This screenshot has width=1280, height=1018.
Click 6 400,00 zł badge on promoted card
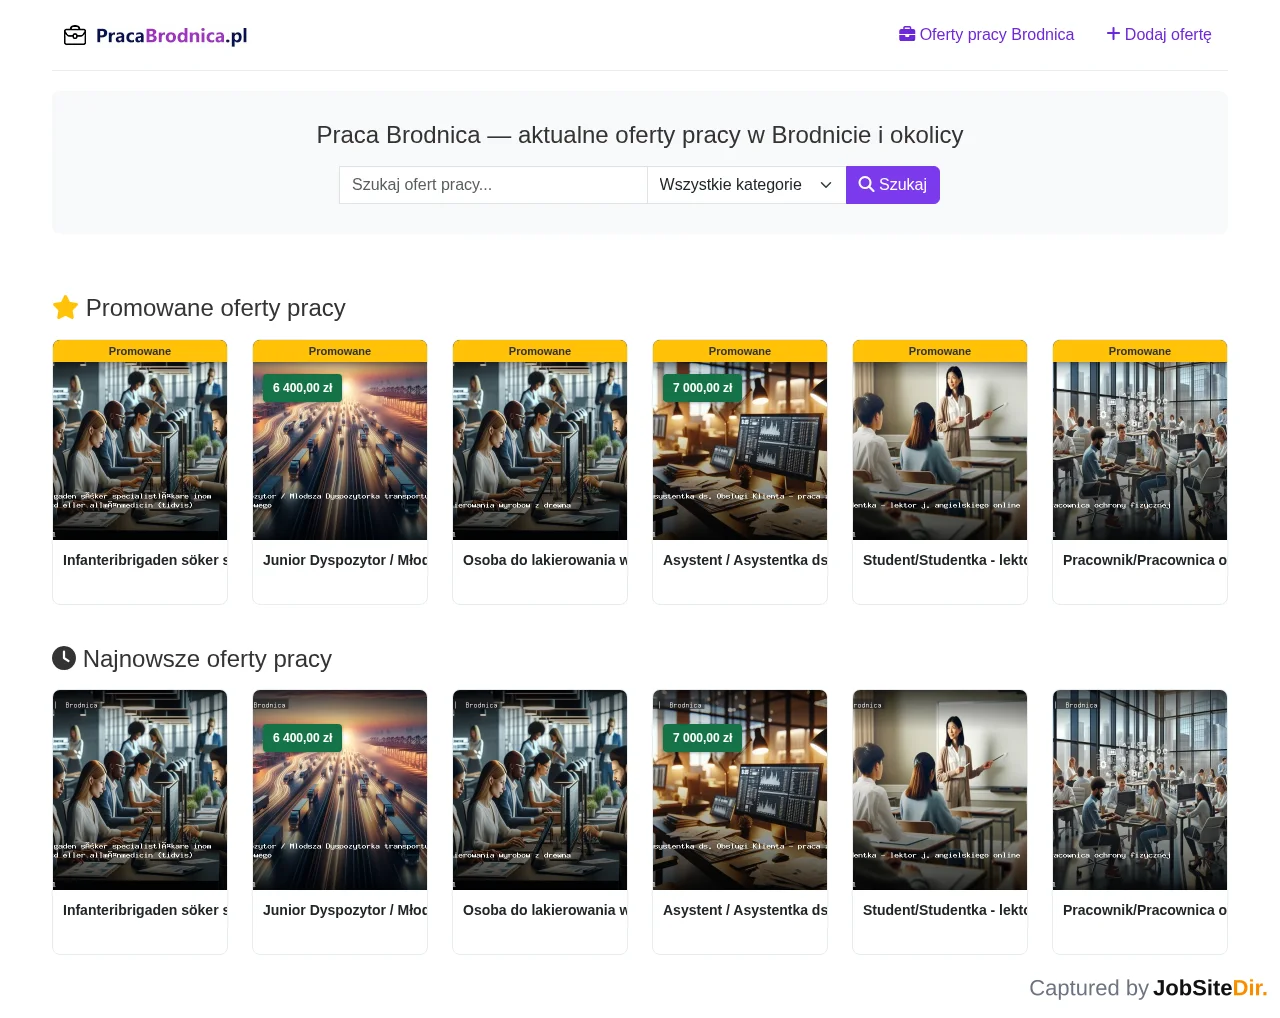(x=303, y=388)
